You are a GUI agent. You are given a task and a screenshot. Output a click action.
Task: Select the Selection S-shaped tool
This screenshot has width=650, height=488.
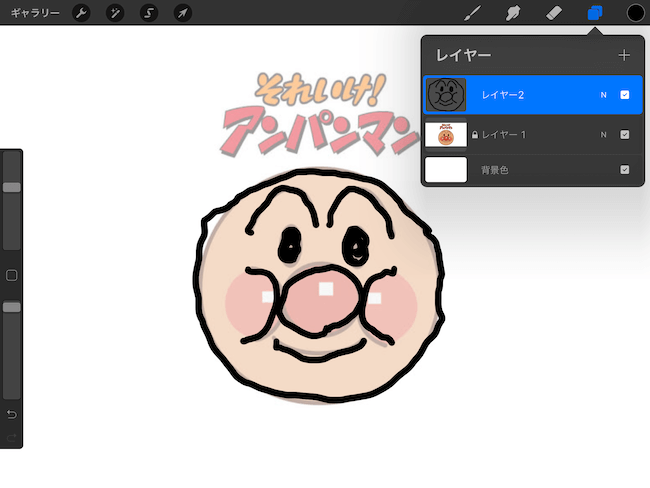coord(149,13)
